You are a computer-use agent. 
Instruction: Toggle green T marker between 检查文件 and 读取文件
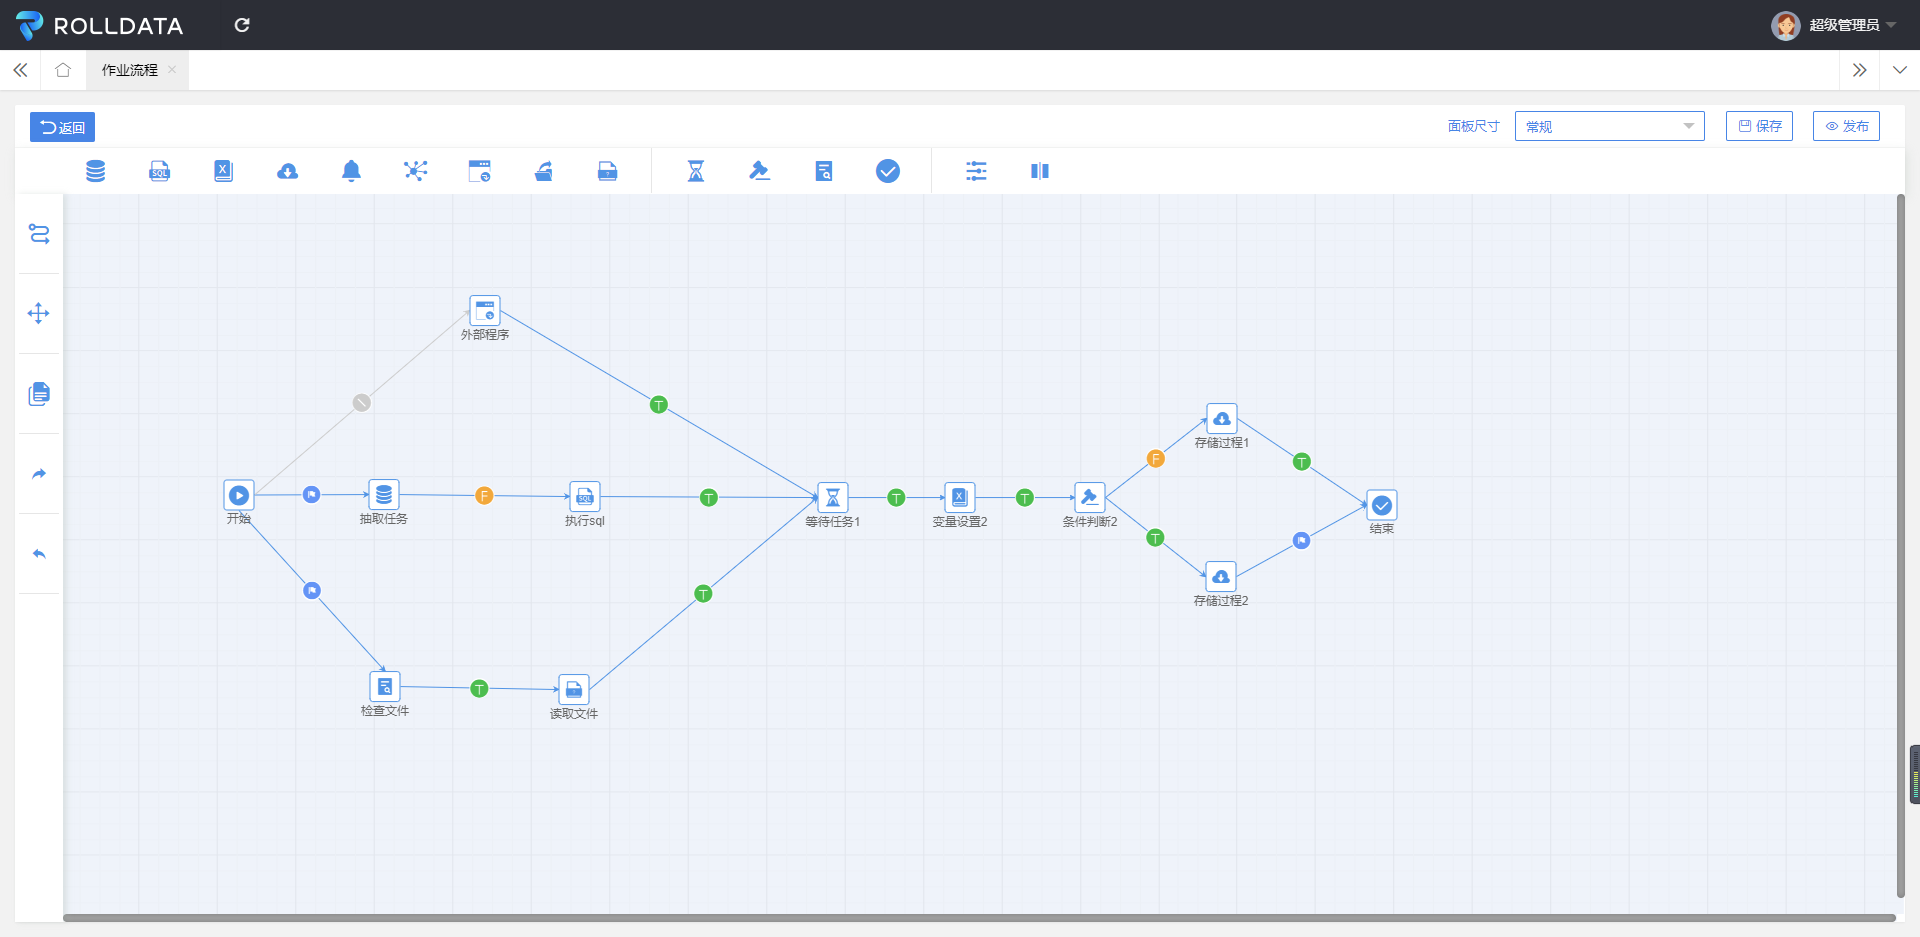point(480,689)
